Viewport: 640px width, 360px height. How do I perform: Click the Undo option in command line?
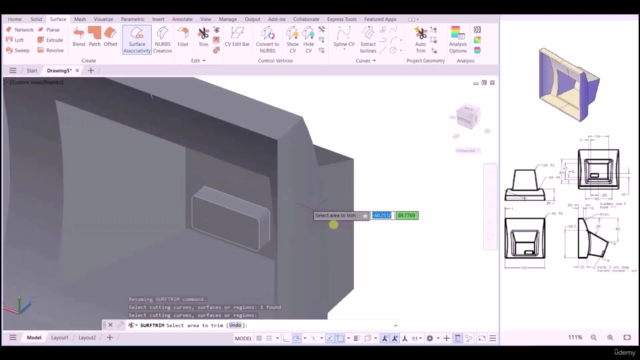tap(235, 325)
